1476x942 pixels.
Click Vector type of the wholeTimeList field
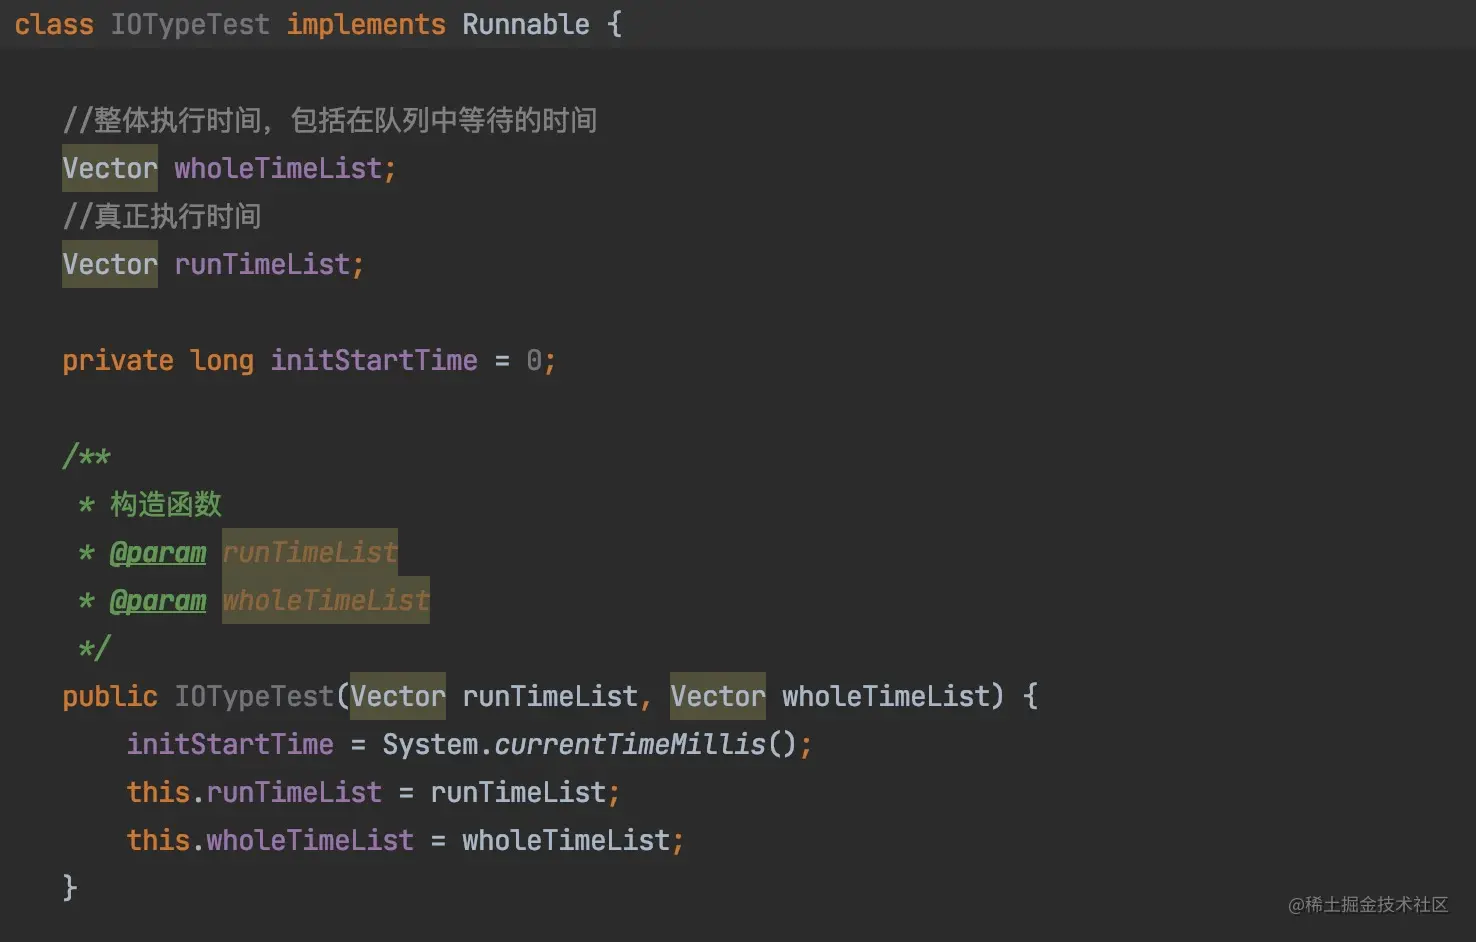pyautogui.click(x=110, y=168)
